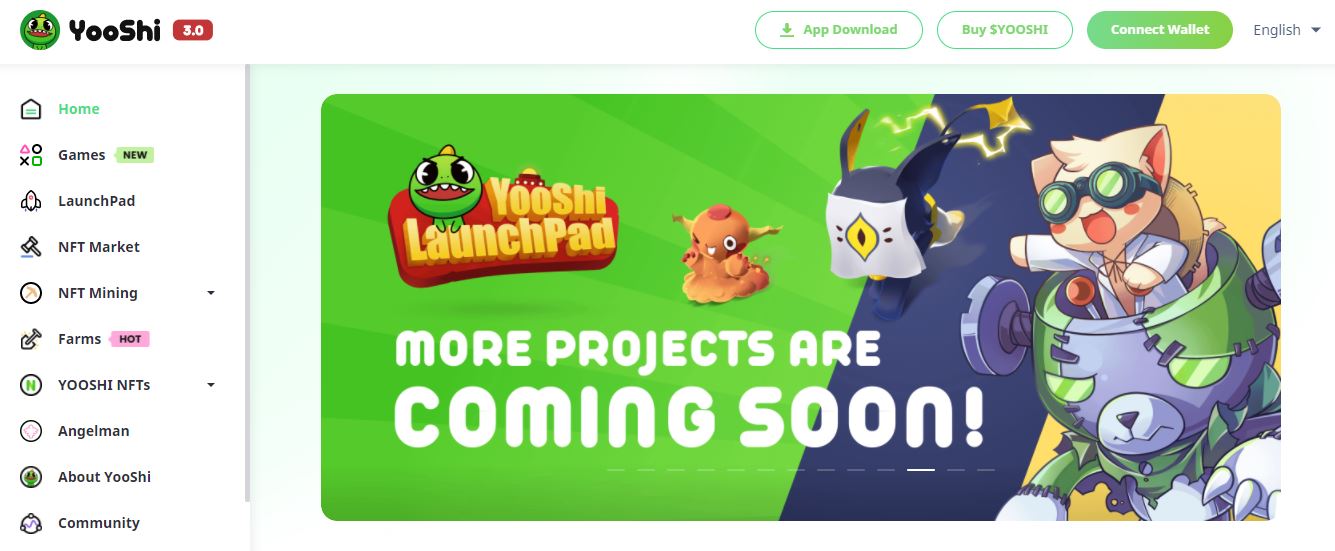
Task: Click the YOOSHI NFTs green N icon
Action: (x=31, y=385)
